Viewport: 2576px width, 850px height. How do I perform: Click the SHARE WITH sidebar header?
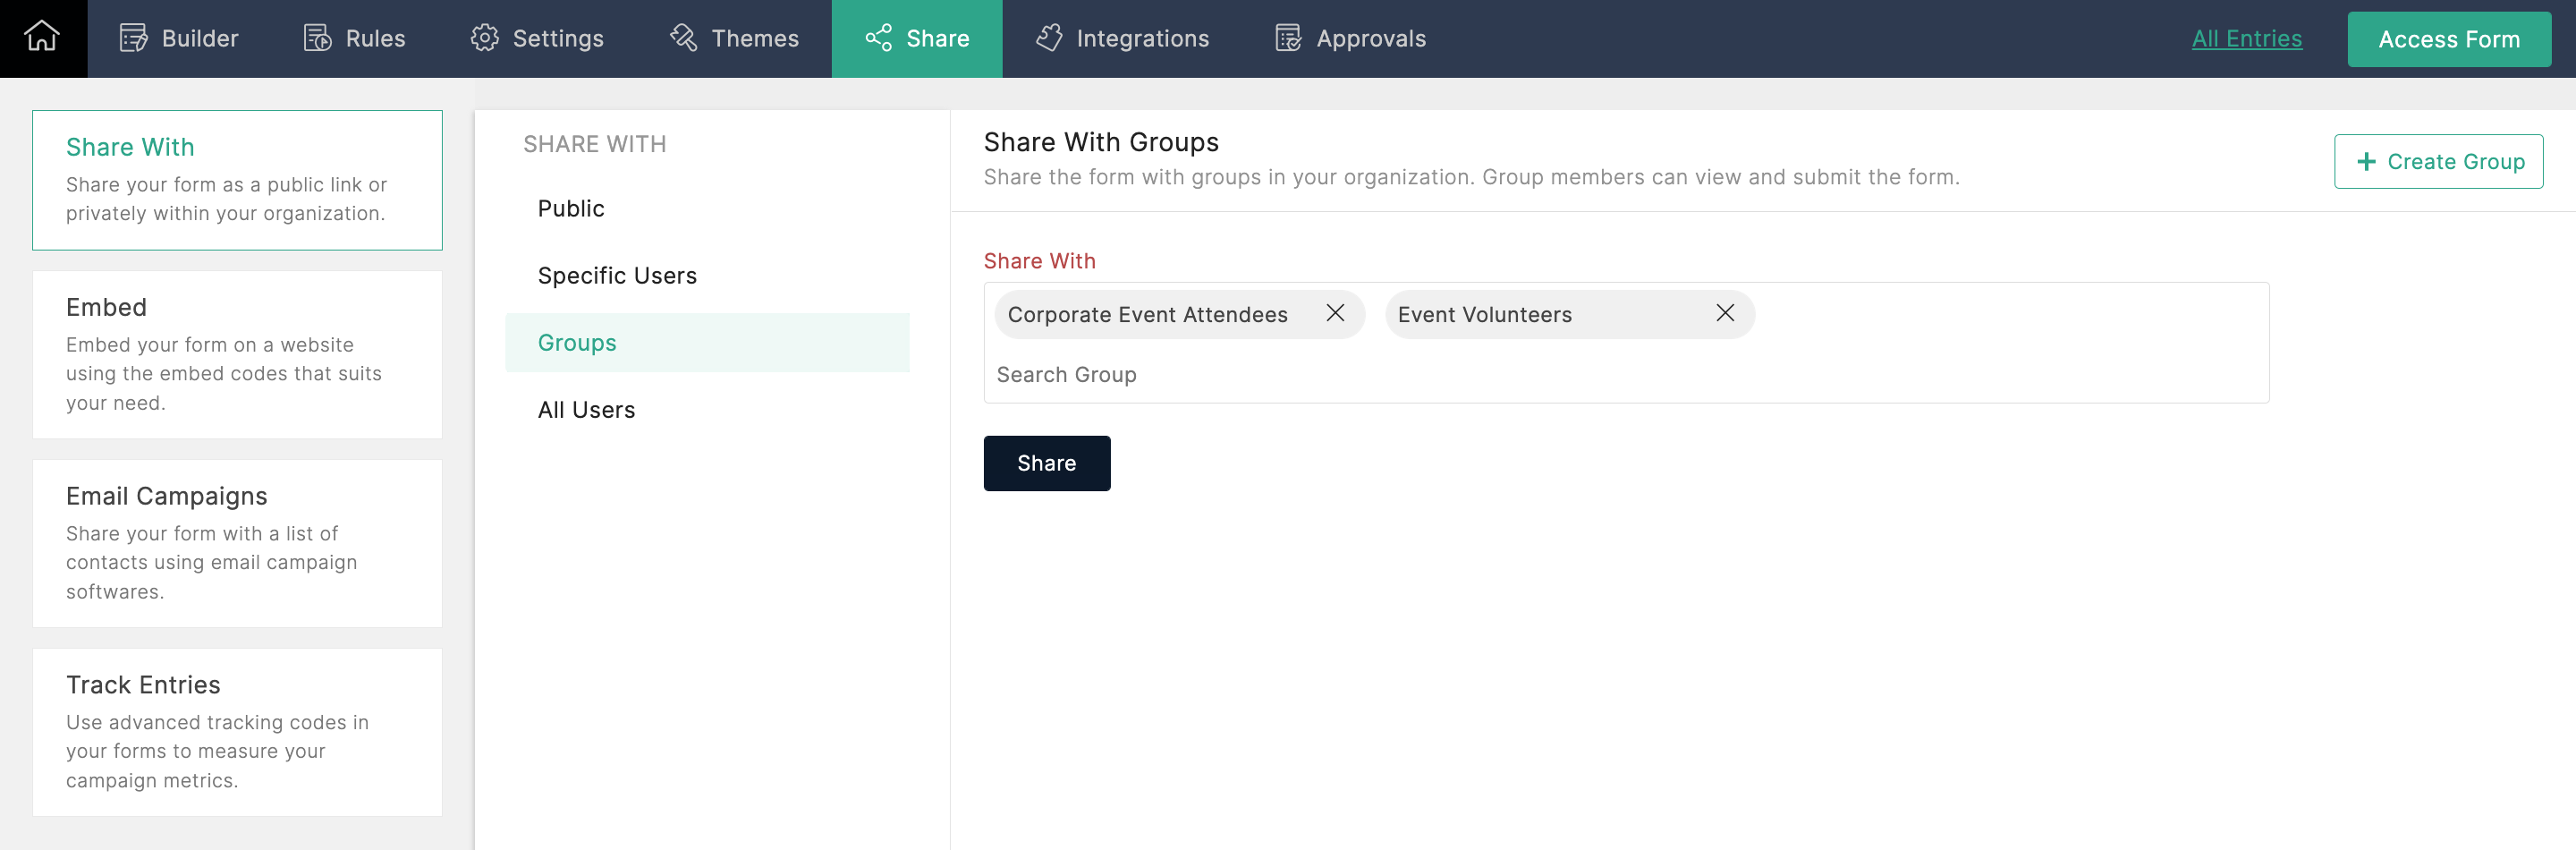pos(595,144)
